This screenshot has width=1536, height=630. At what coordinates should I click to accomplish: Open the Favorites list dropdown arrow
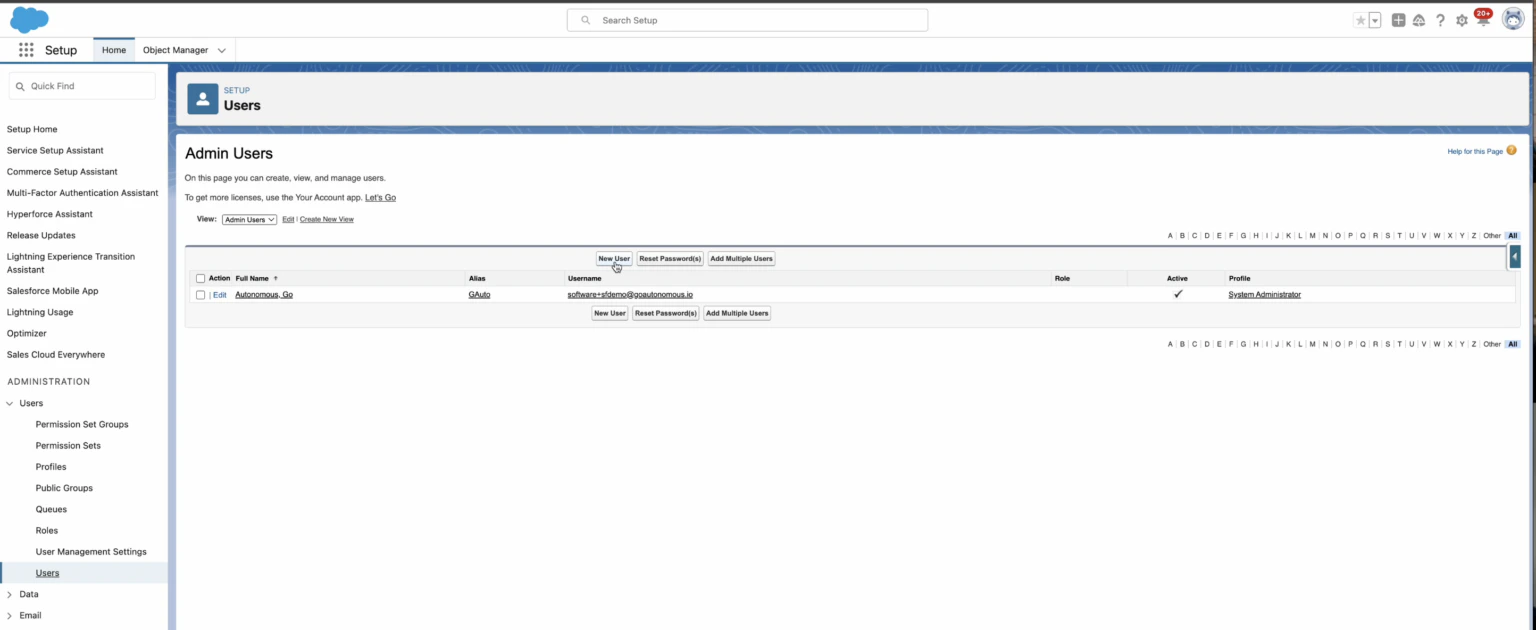(x=1374, y=20)
